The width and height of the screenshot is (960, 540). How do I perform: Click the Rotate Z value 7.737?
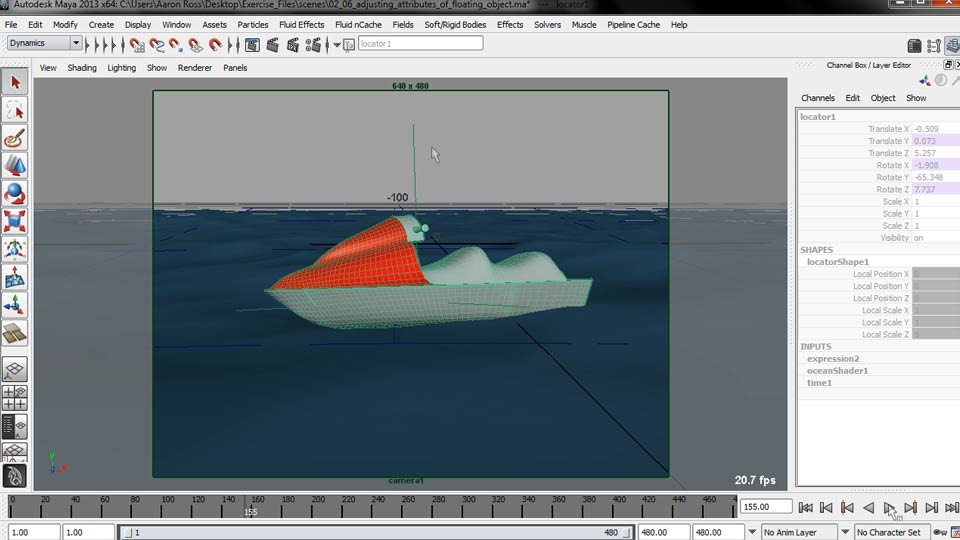click(936, 189)
